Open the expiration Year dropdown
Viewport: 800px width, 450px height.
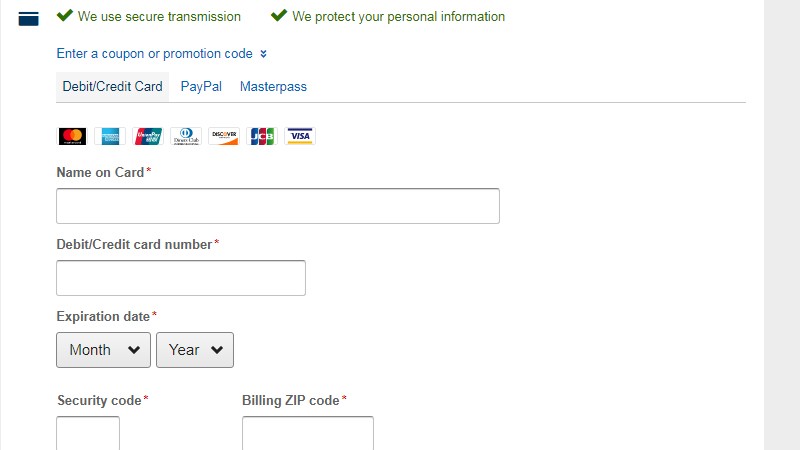(x=195, y=350)
